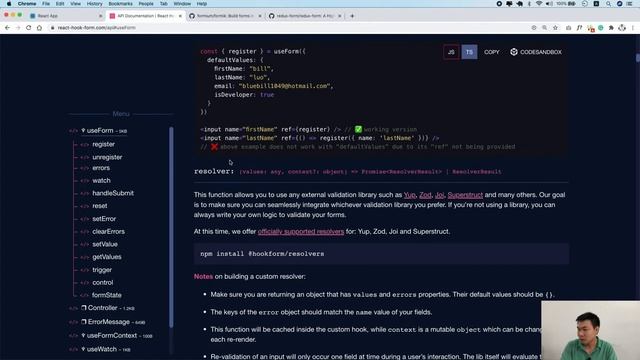The image size is (640, 360).
Task: Open the Chrome File menu
Action: tap(46, 4)
